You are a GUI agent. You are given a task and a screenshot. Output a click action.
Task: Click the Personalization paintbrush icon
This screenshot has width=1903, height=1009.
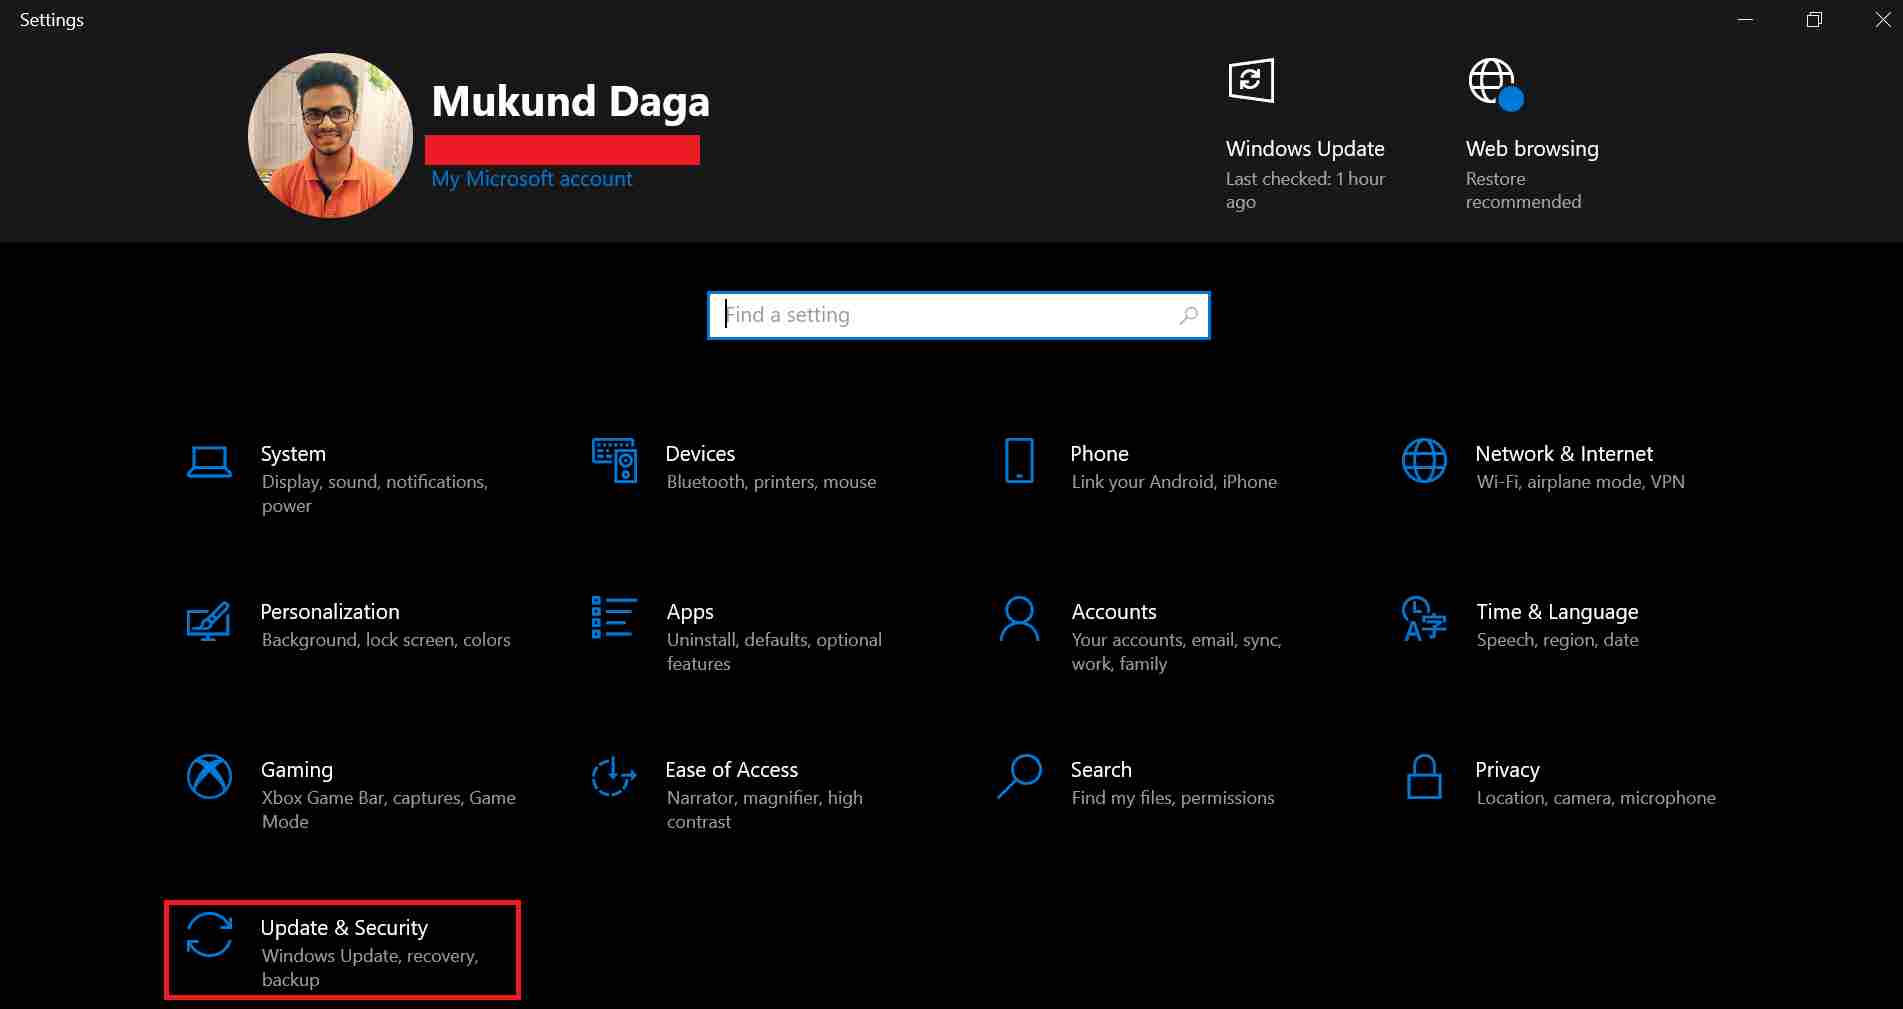pyautogui.click(x=209, y=620)
